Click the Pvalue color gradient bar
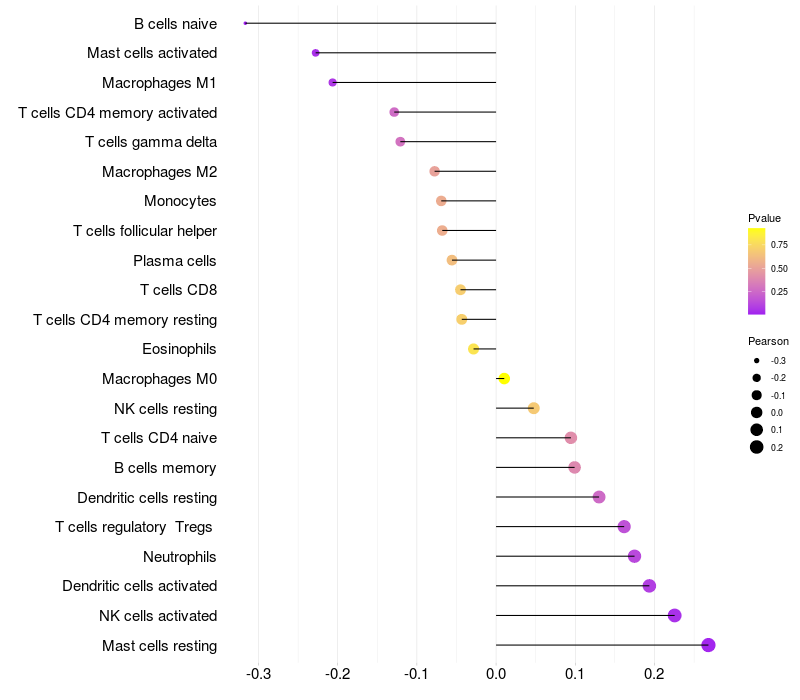The width and height of the screenshot is (800, 700). (756, 271)
